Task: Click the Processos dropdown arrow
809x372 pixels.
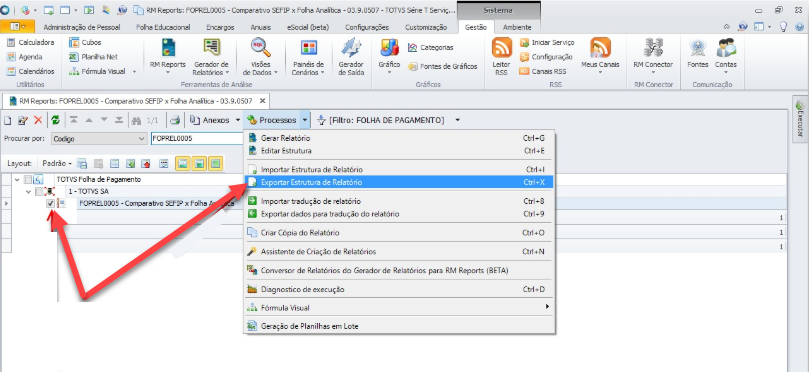Action: coord(305,120)
